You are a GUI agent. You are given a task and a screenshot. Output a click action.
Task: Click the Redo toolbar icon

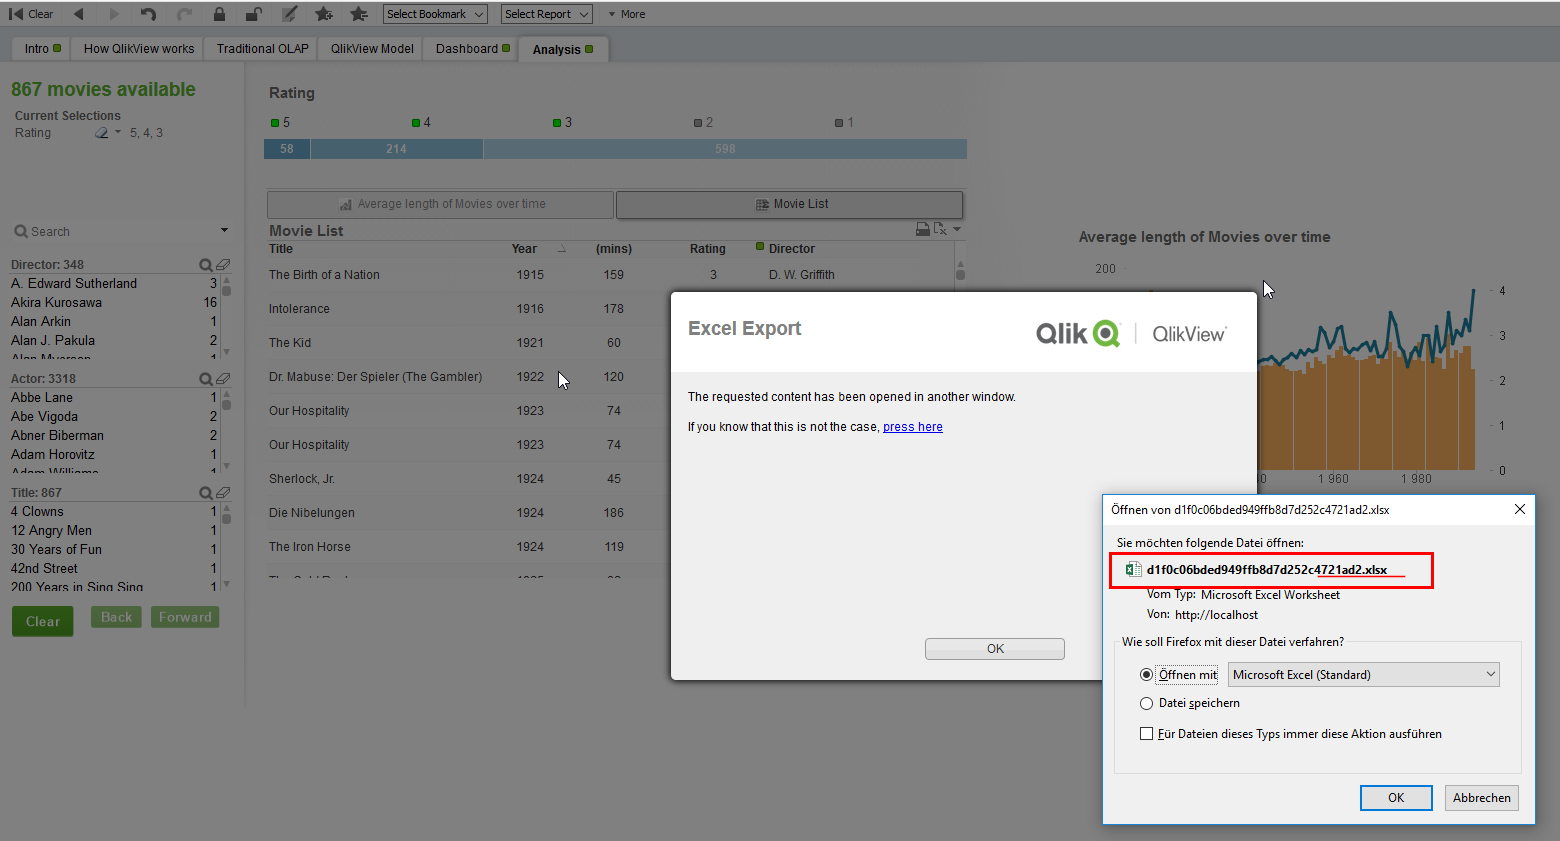click(184, 14)
